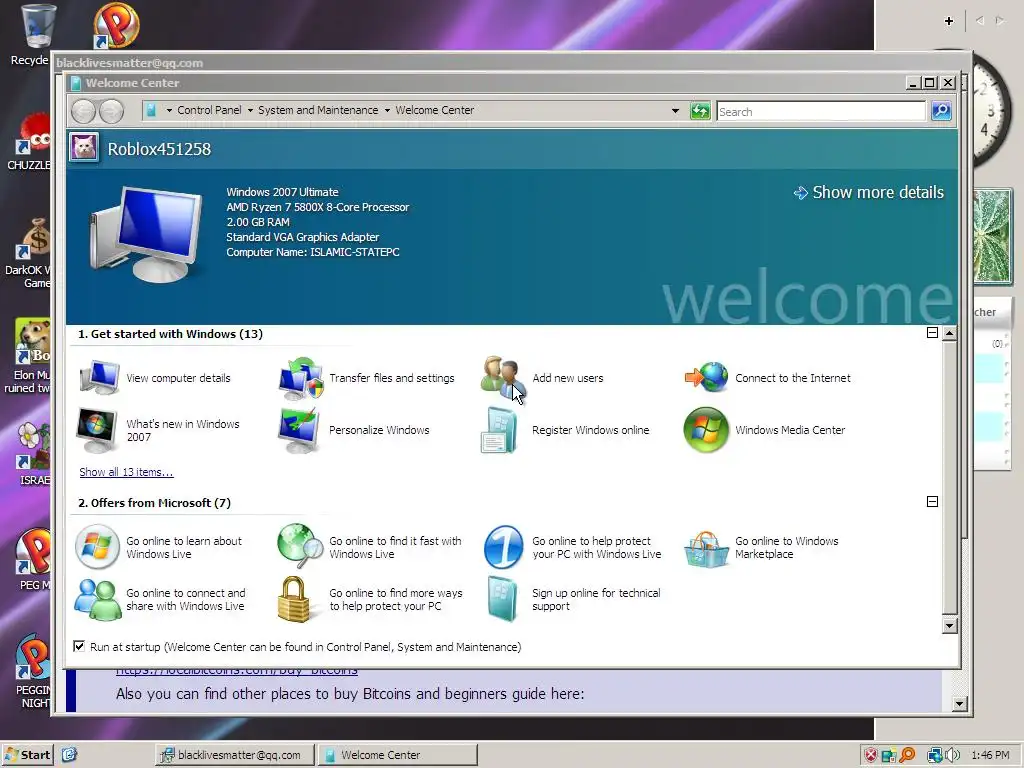Image resolution: width=1024 pixels, height=768 pixels.
Task: Open the DarkOK money bag desktop shortcut
Action: (x=31, y=253)
